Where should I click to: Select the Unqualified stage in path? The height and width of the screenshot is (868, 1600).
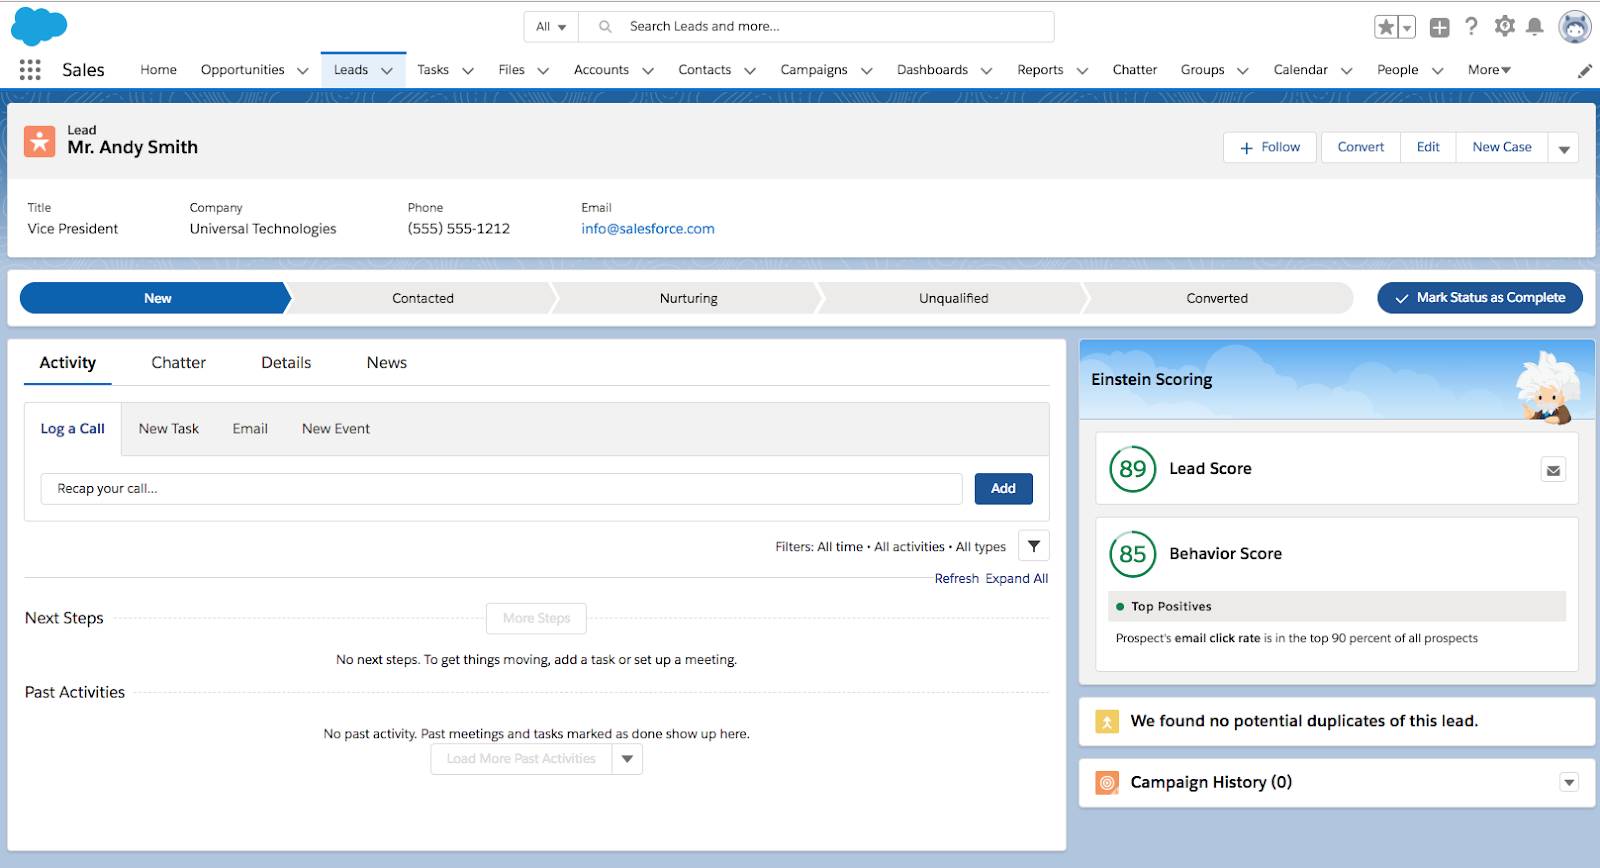click(954, 298)
